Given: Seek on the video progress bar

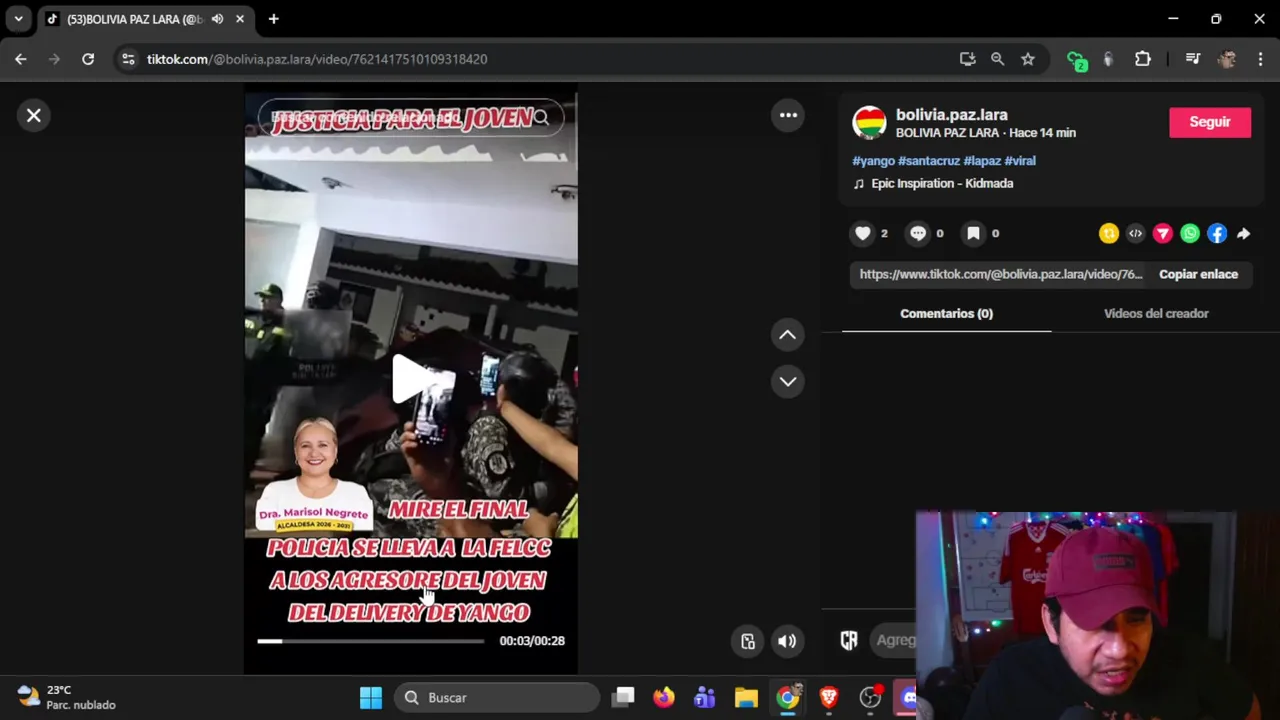Looking at the screenshot, I should click(x=370, y=641).
